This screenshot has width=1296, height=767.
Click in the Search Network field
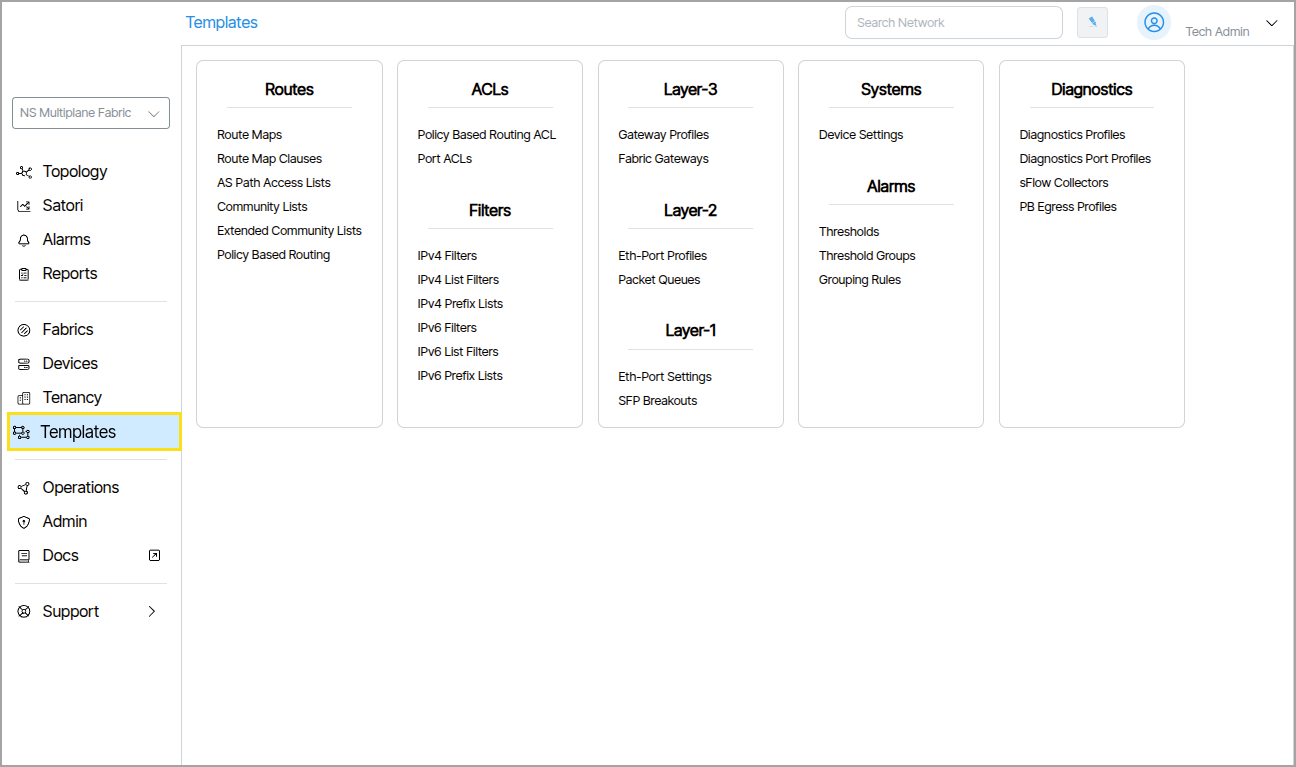coord(954,22)
